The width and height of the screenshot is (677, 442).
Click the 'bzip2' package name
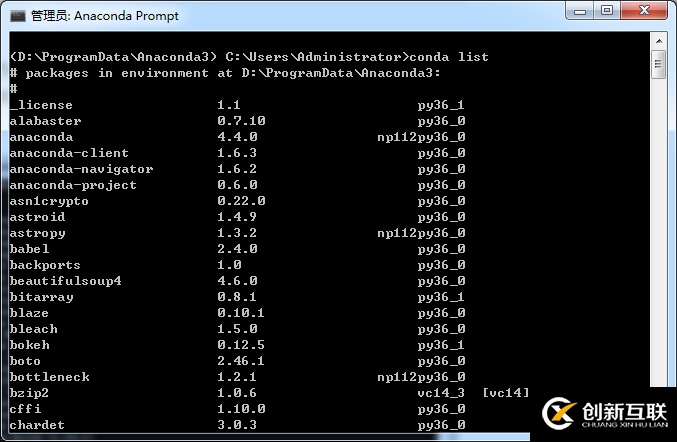click(x=29, y=393)
